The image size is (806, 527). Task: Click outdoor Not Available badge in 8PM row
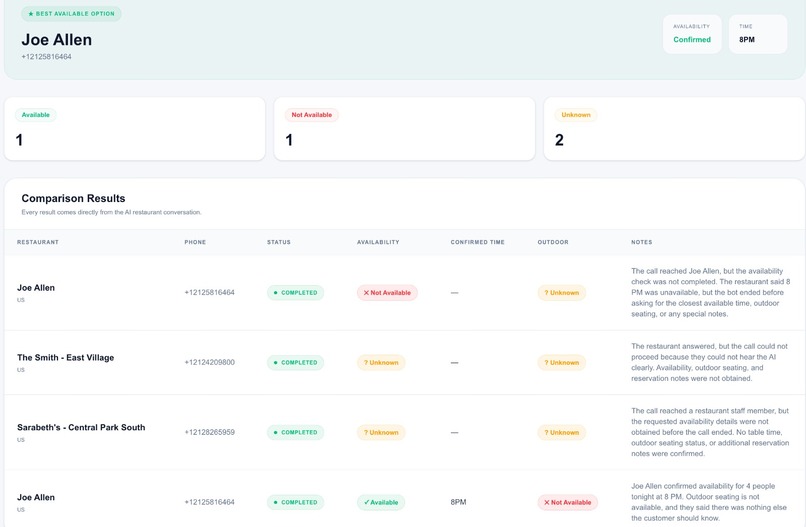coord(567,502)
